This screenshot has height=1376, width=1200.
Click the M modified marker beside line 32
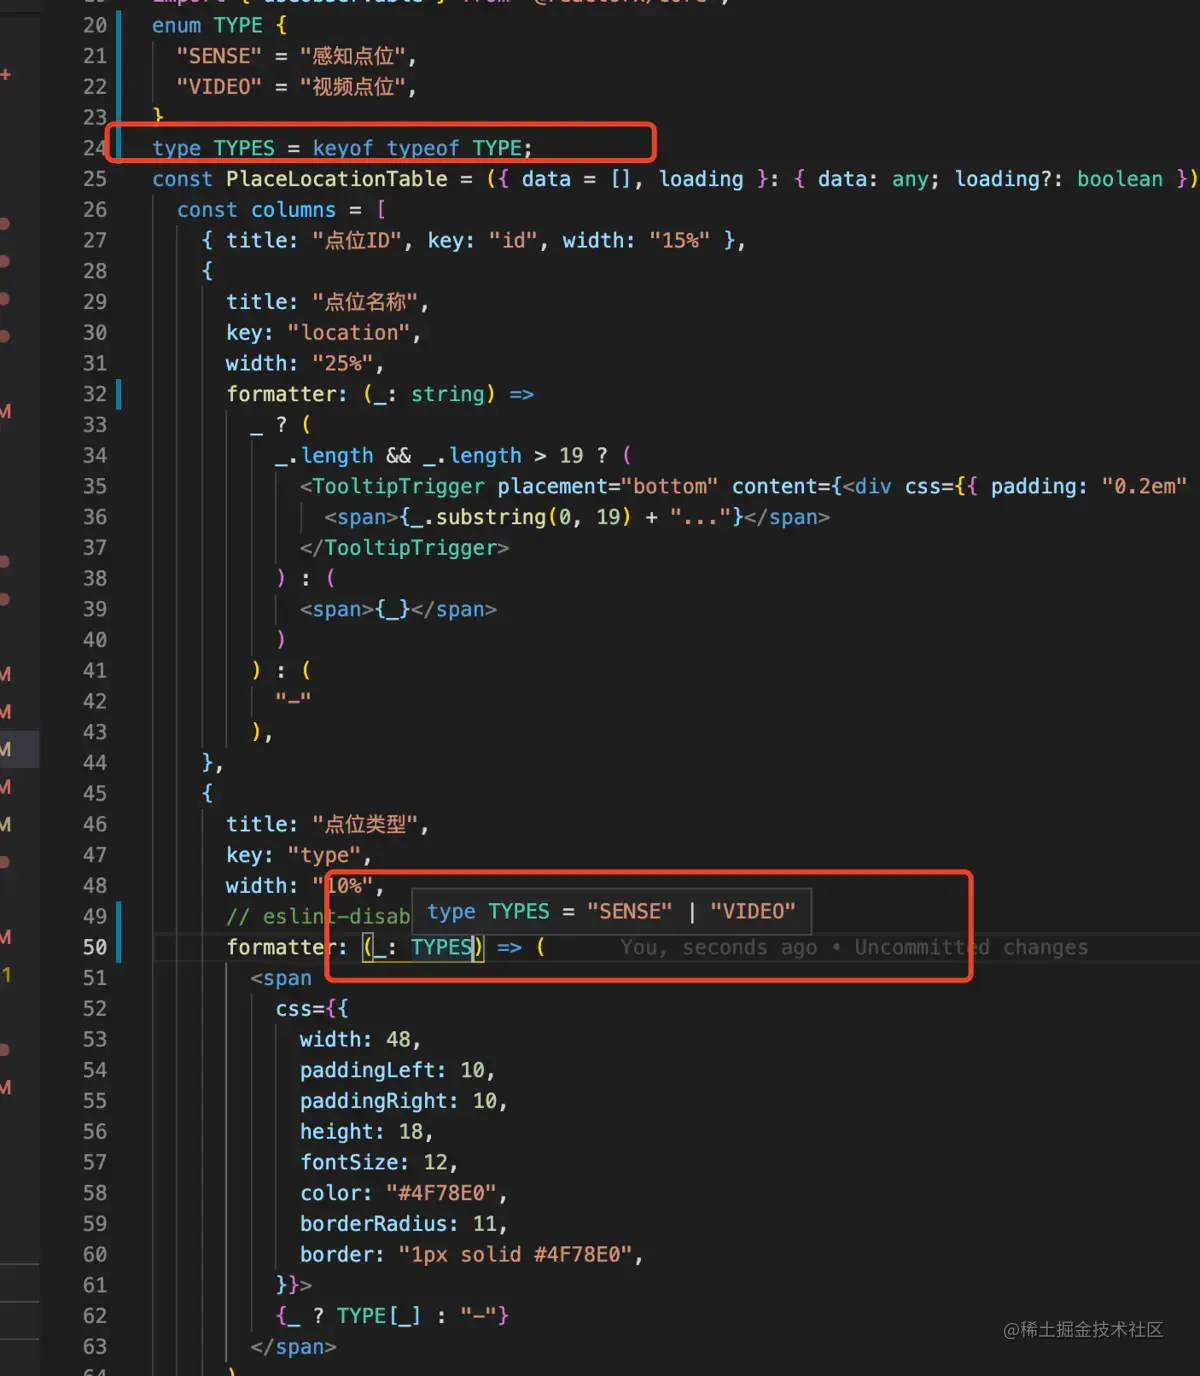(x=6, y=412)
